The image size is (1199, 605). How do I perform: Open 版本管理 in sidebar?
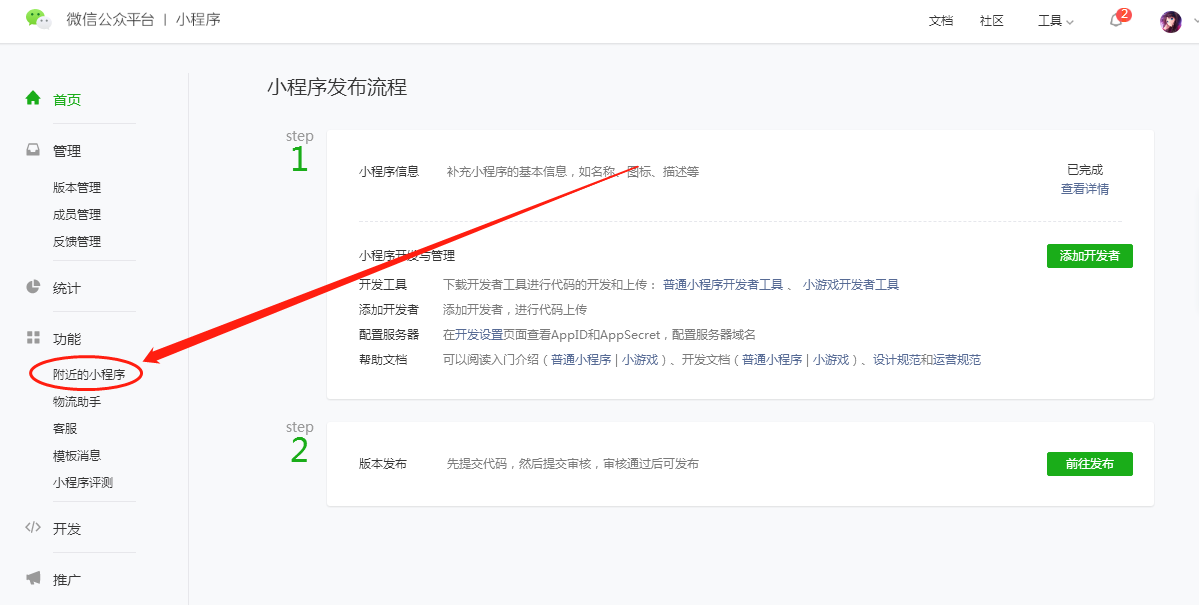coord(76,187)
